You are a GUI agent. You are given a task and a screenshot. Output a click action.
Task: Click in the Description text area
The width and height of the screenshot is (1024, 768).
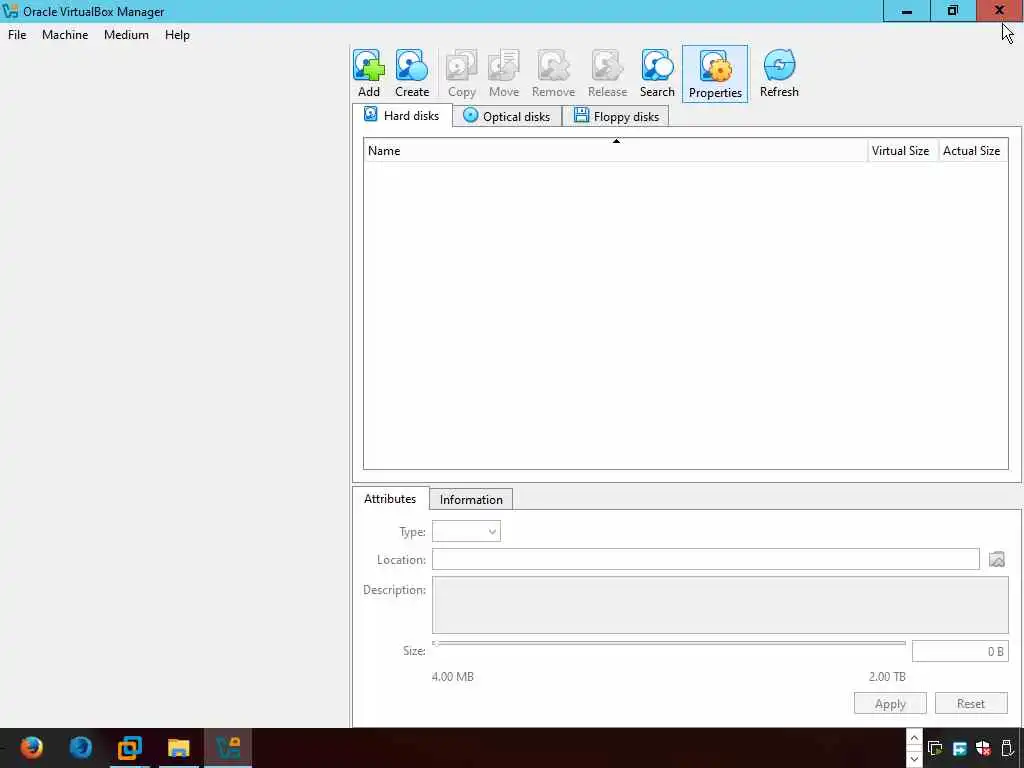point(720,605)
